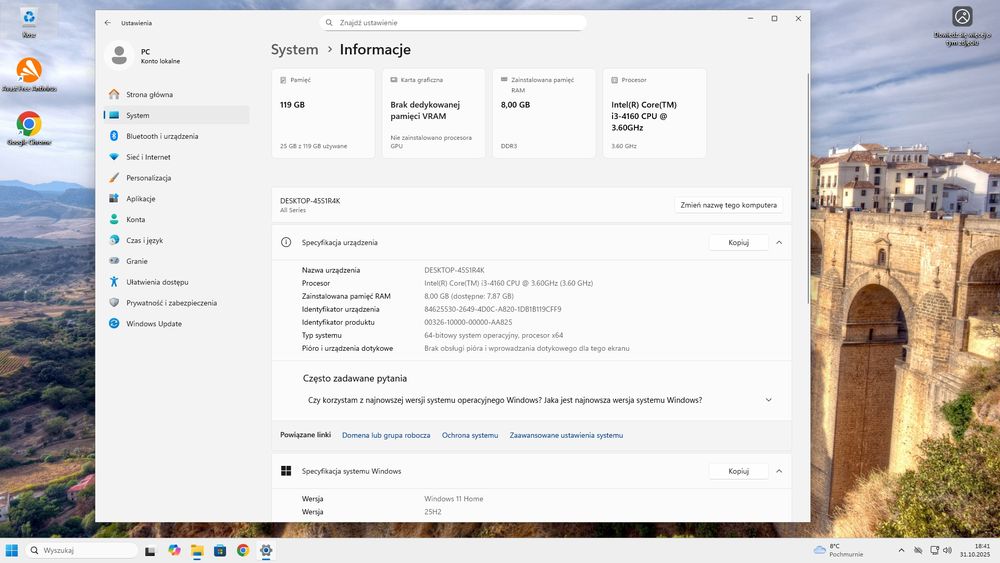The image size is (1000, 563).
Task: Open the Pamięć 119 GB card
Action: click(x=323, y=113)
